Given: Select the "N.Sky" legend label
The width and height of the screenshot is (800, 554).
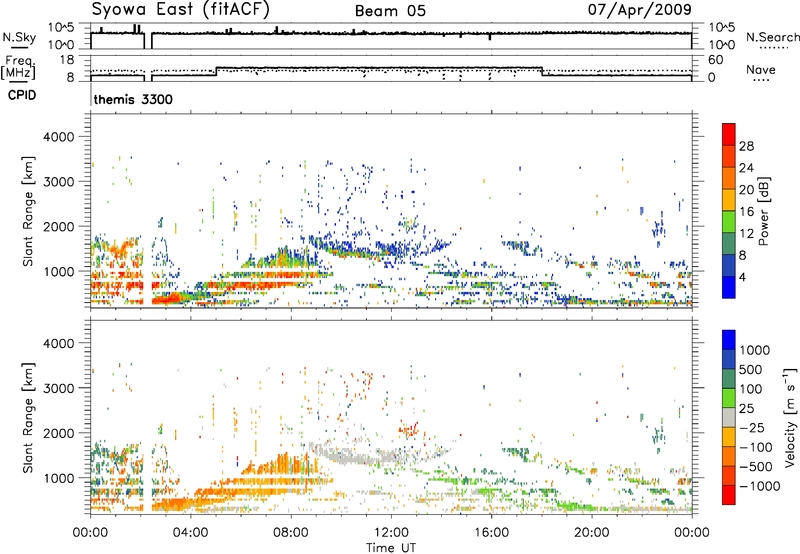Looking at the screenshot, I should pyautogui.click(x=19, y=37).
